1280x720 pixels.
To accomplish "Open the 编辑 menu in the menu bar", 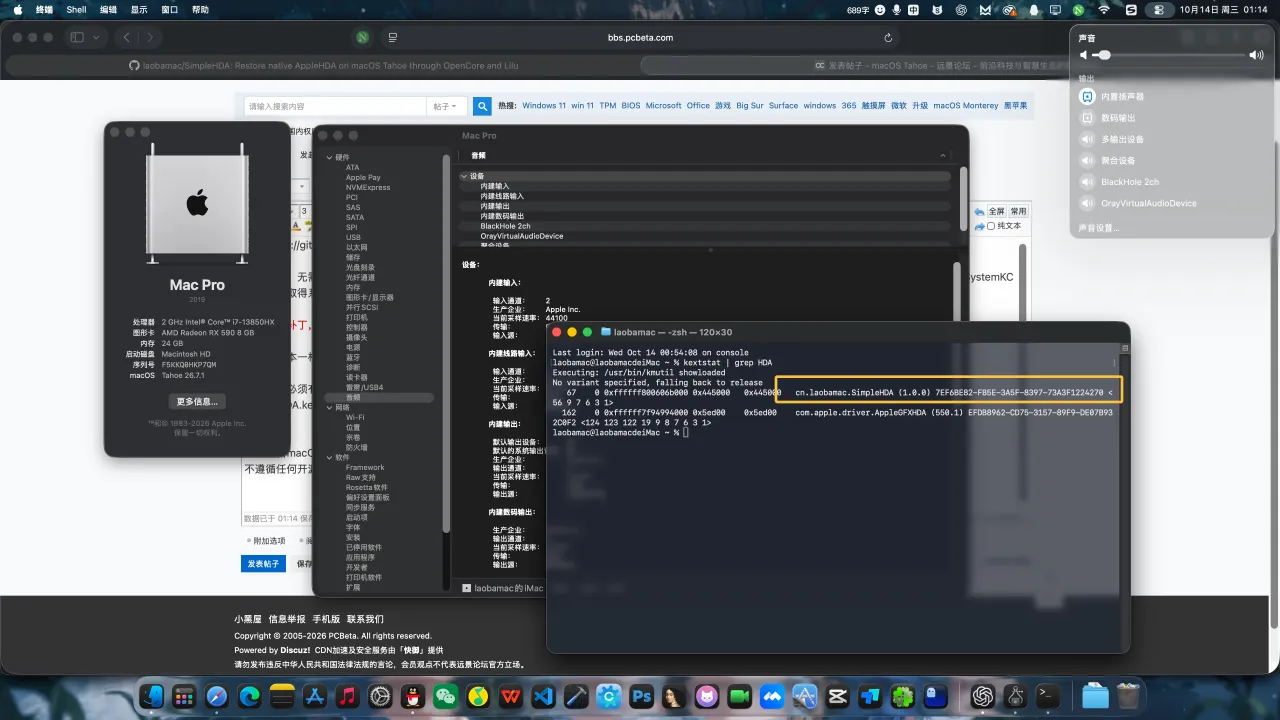I will 108,9.
